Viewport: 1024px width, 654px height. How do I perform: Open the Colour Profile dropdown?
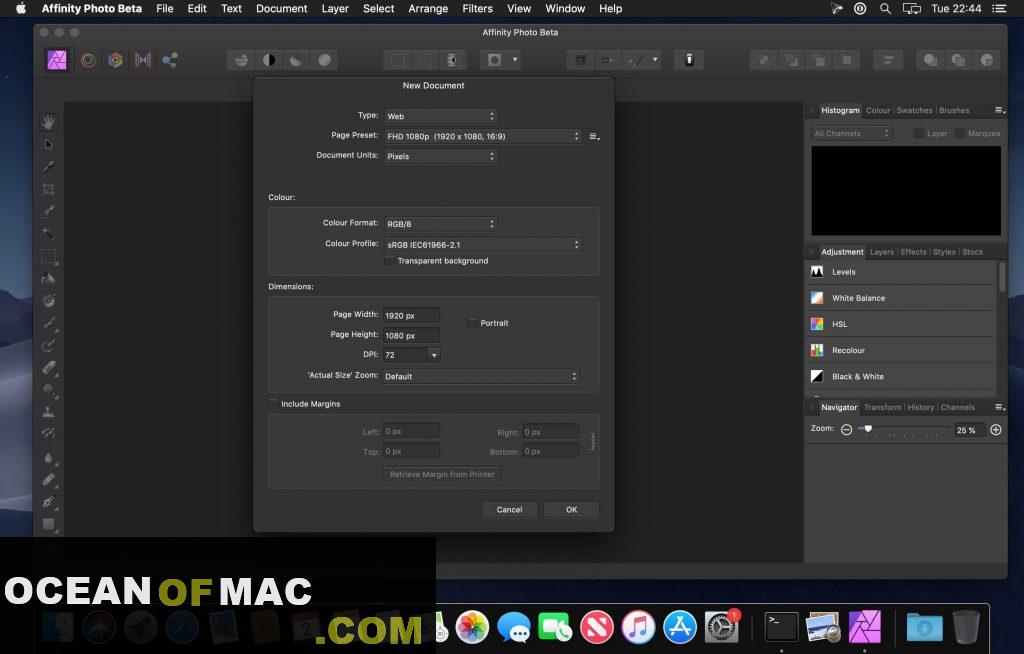pyautogui.click(x=483, y=245)
